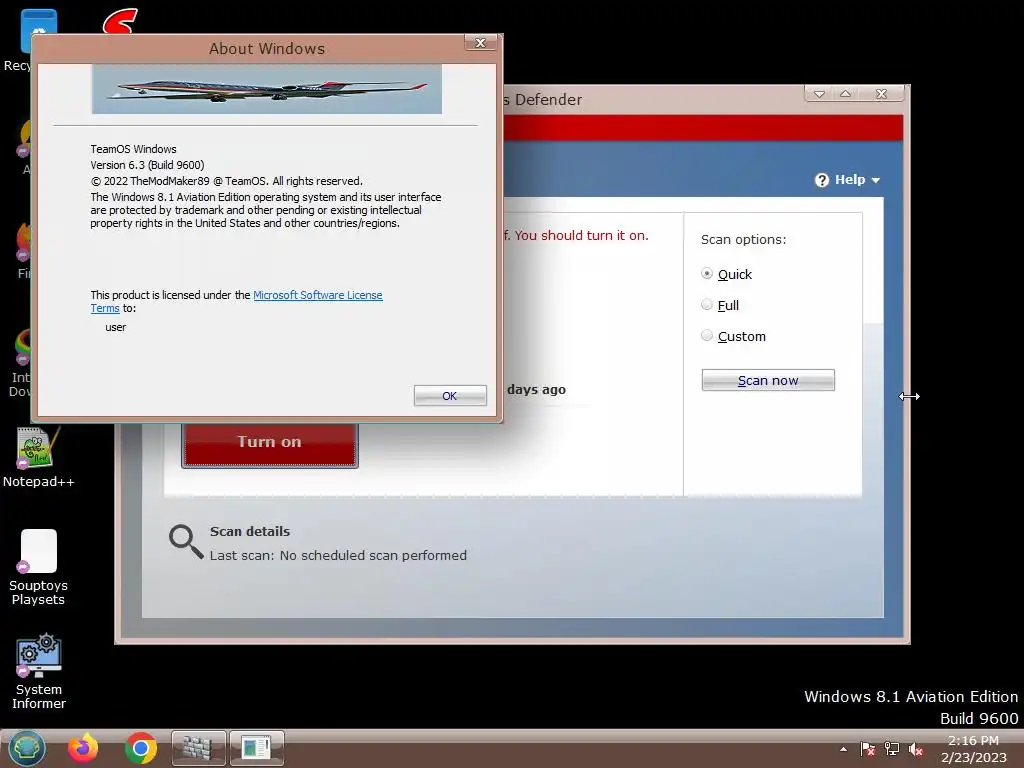Viewport: 1024px width, 768px height.
Task: Open Souptoys Playsets desktop shortcut
Action: pyautogui.click(x=39, y=568)
